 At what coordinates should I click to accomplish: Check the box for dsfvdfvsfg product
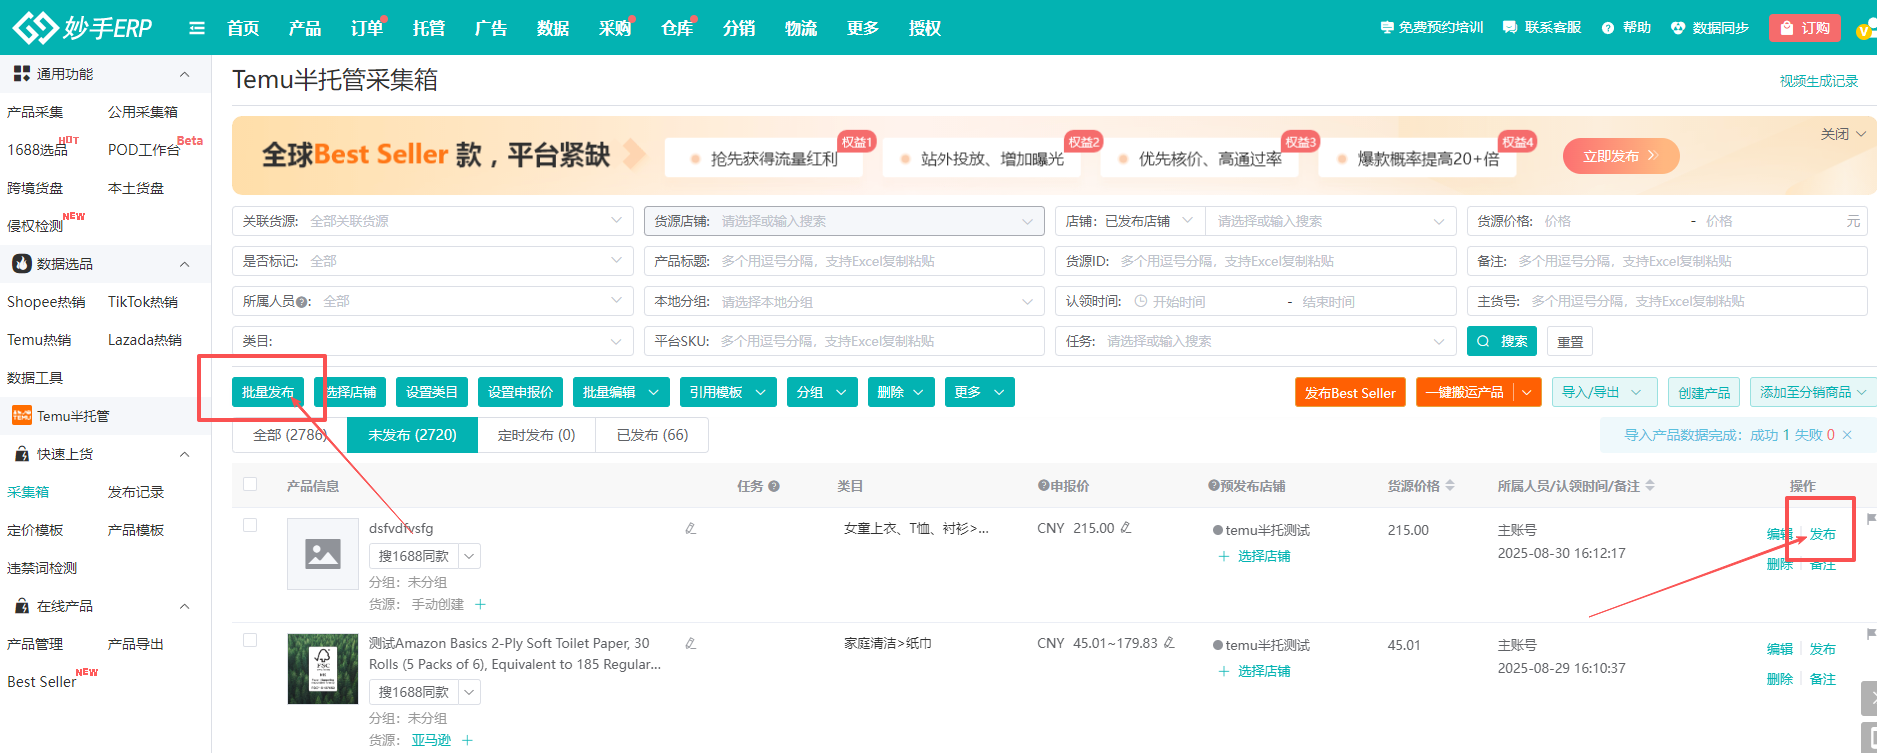point(250,526)
